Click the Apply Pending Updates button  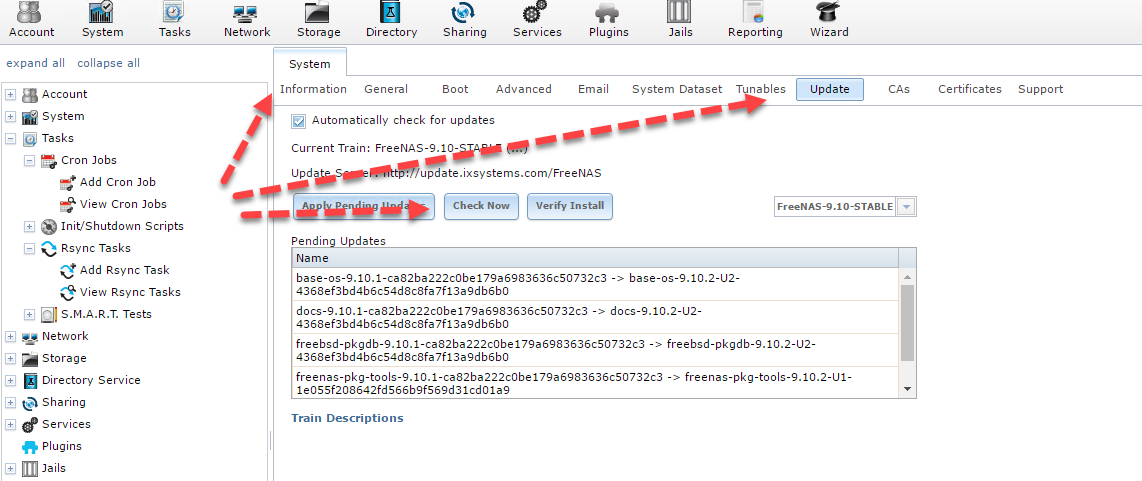coord(364,206)
